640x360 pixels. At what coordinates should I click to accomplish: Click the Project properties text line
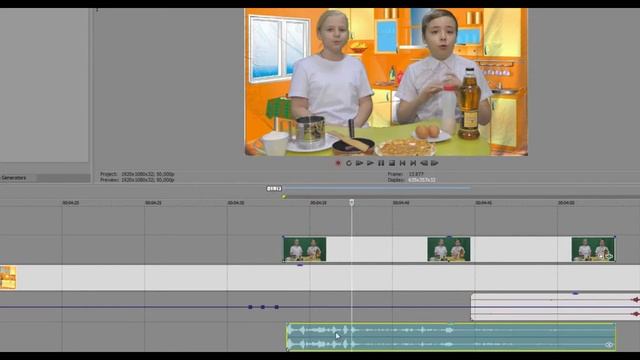137,174
